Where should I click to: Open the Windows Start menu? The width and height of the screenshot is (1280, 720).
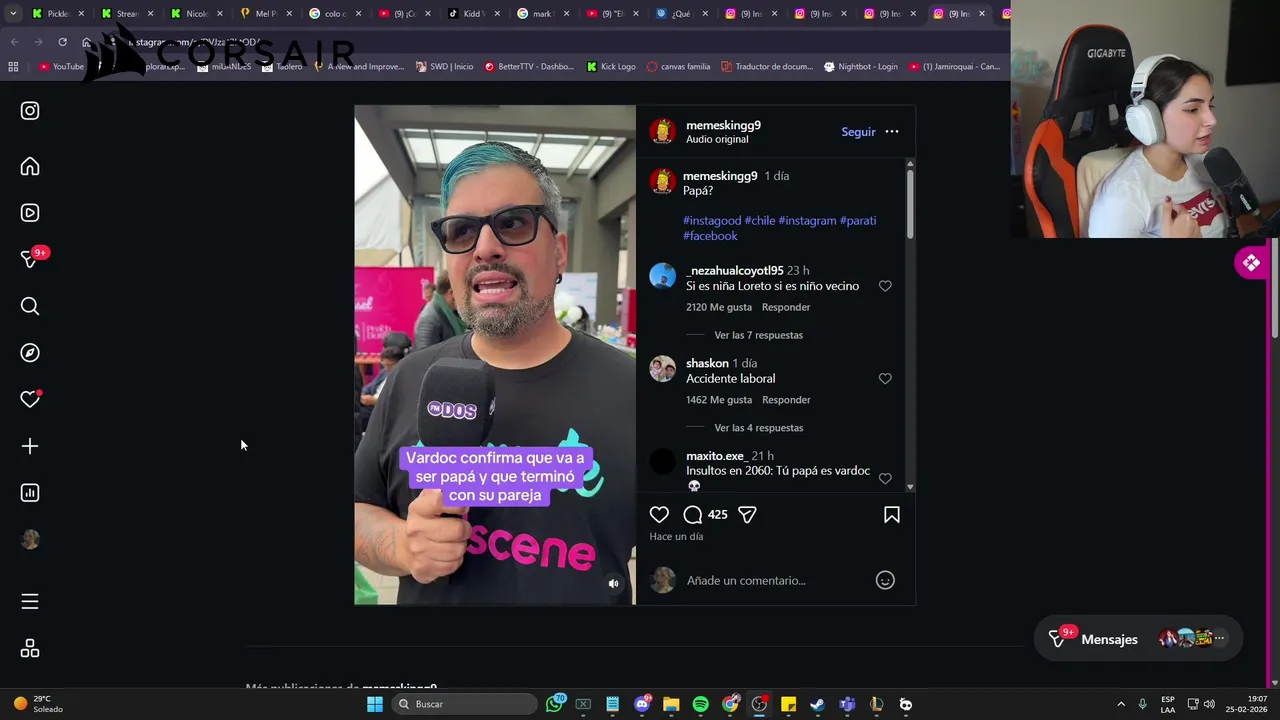(375, 704)
